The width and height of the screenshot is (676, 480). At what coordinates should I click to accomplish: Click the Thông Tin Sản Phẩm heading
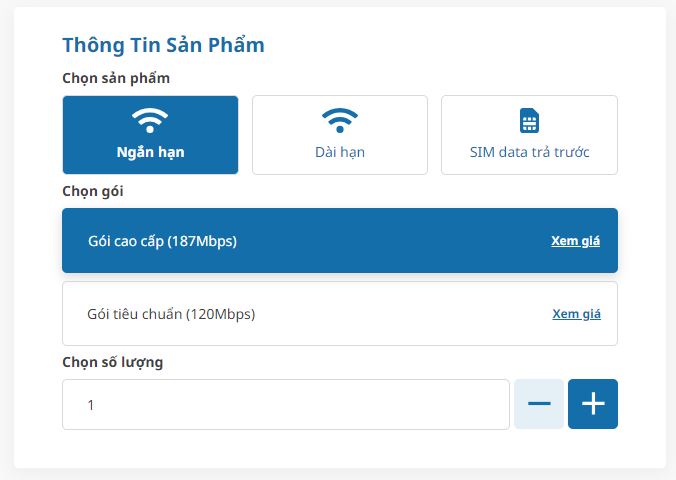click(x=163, y=45)
